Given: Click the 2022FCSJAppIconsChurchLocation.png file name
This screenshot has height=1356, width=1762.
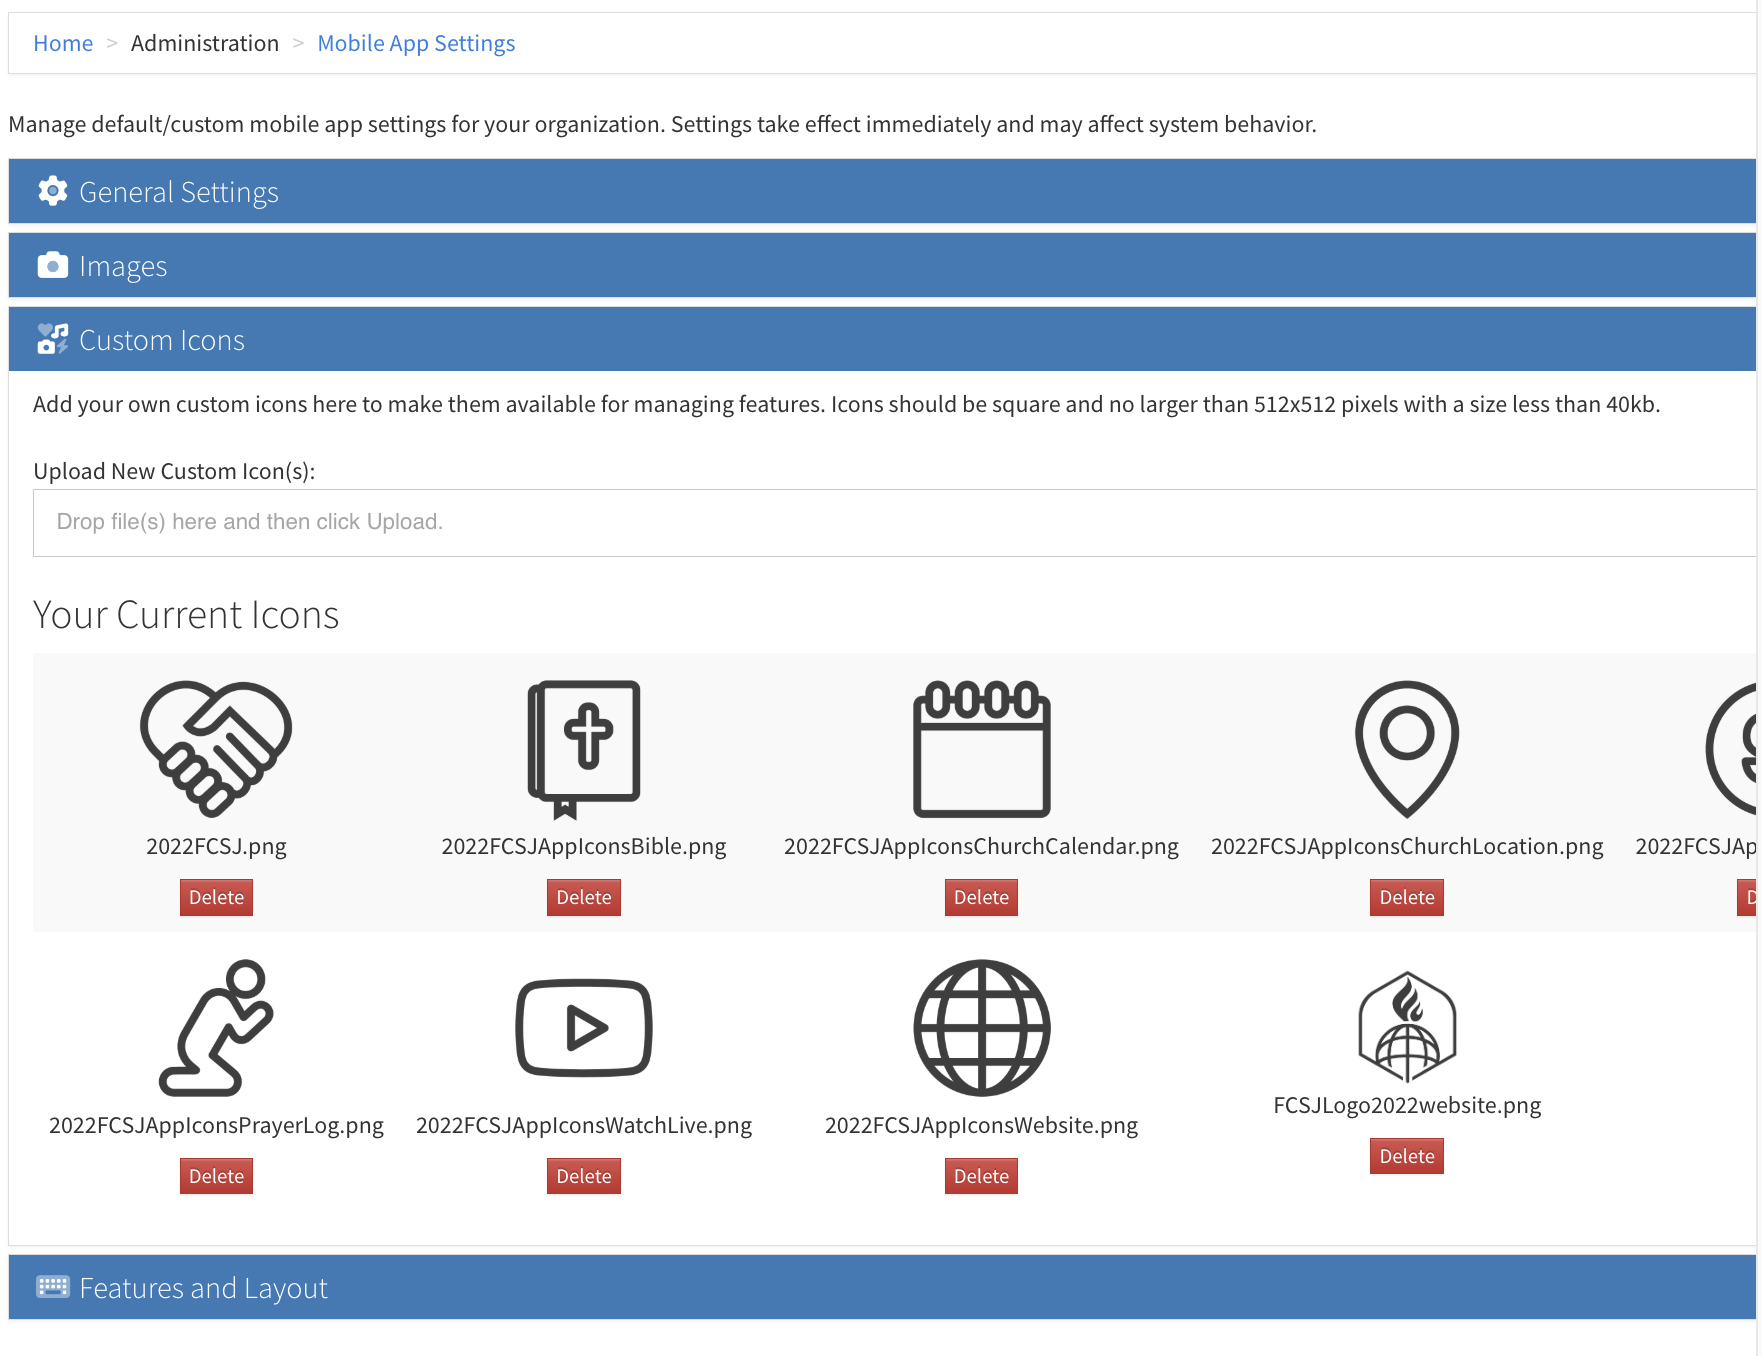Looking at the screenshot, I should [x=1407, y=846].
